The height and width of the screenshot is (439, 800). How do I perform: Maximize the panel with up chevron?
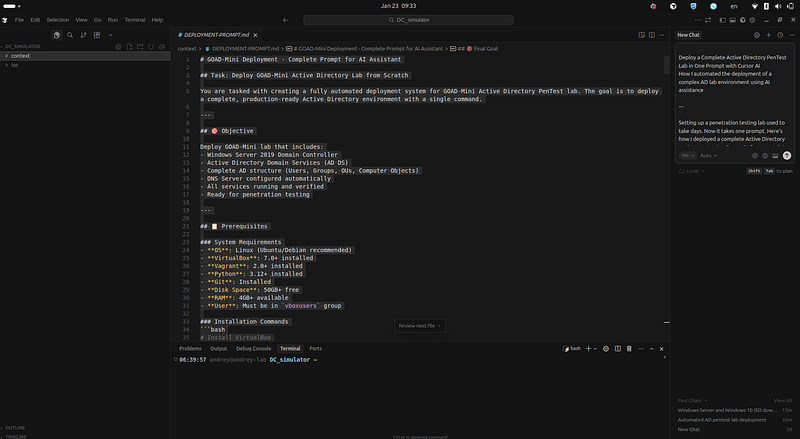(652, 349)
